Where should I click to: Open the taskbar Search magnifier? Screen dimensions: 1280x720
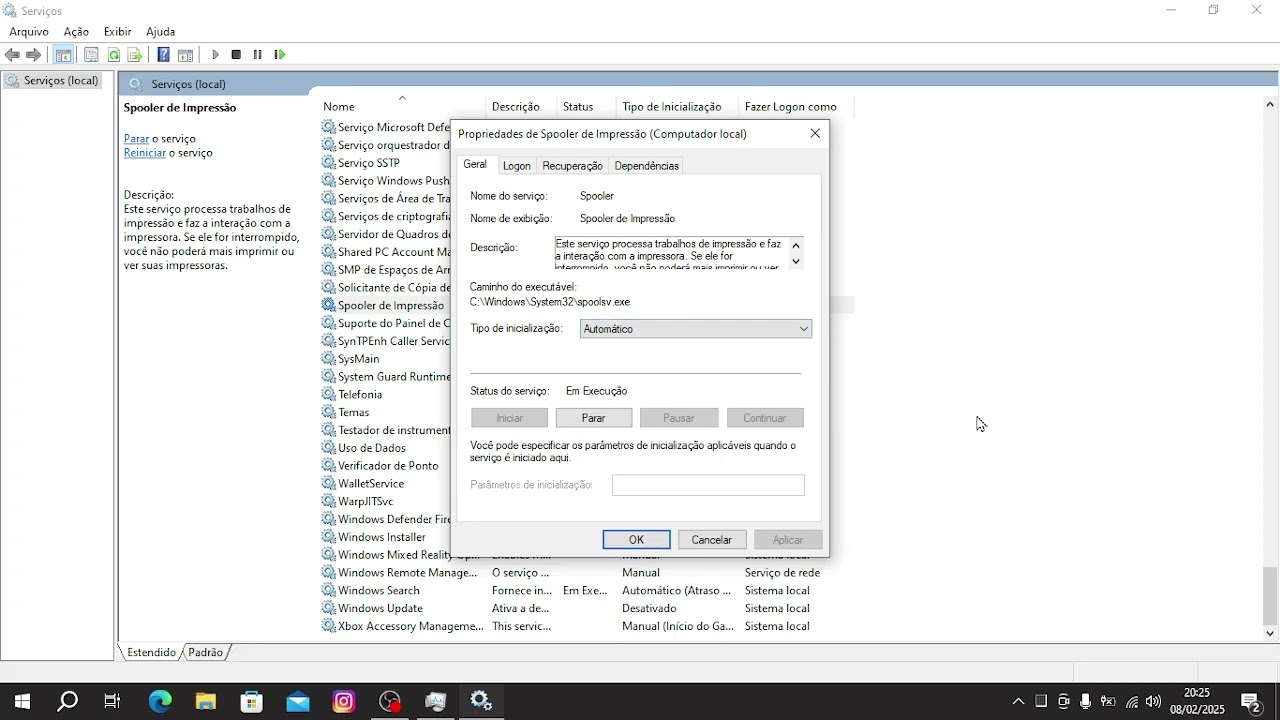pyautogui.click(x=67, y=702)
